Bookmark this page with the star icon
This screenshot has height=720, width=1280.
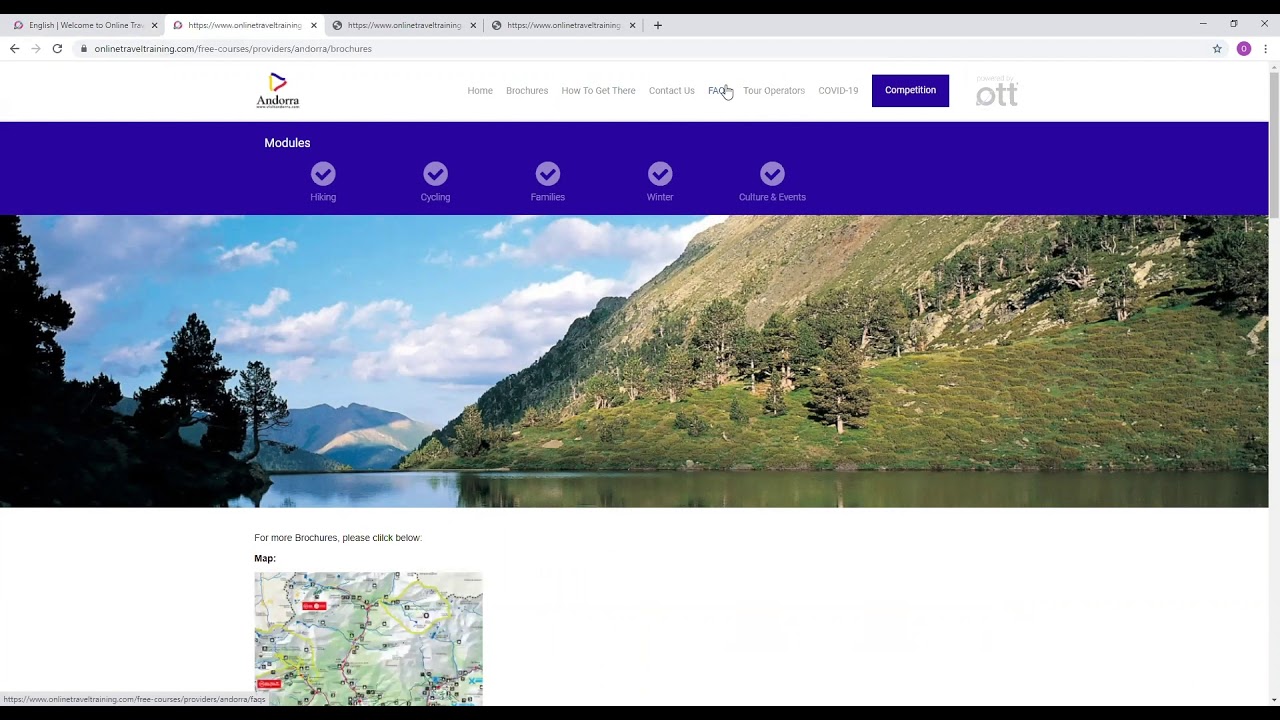pos(1217,48)
